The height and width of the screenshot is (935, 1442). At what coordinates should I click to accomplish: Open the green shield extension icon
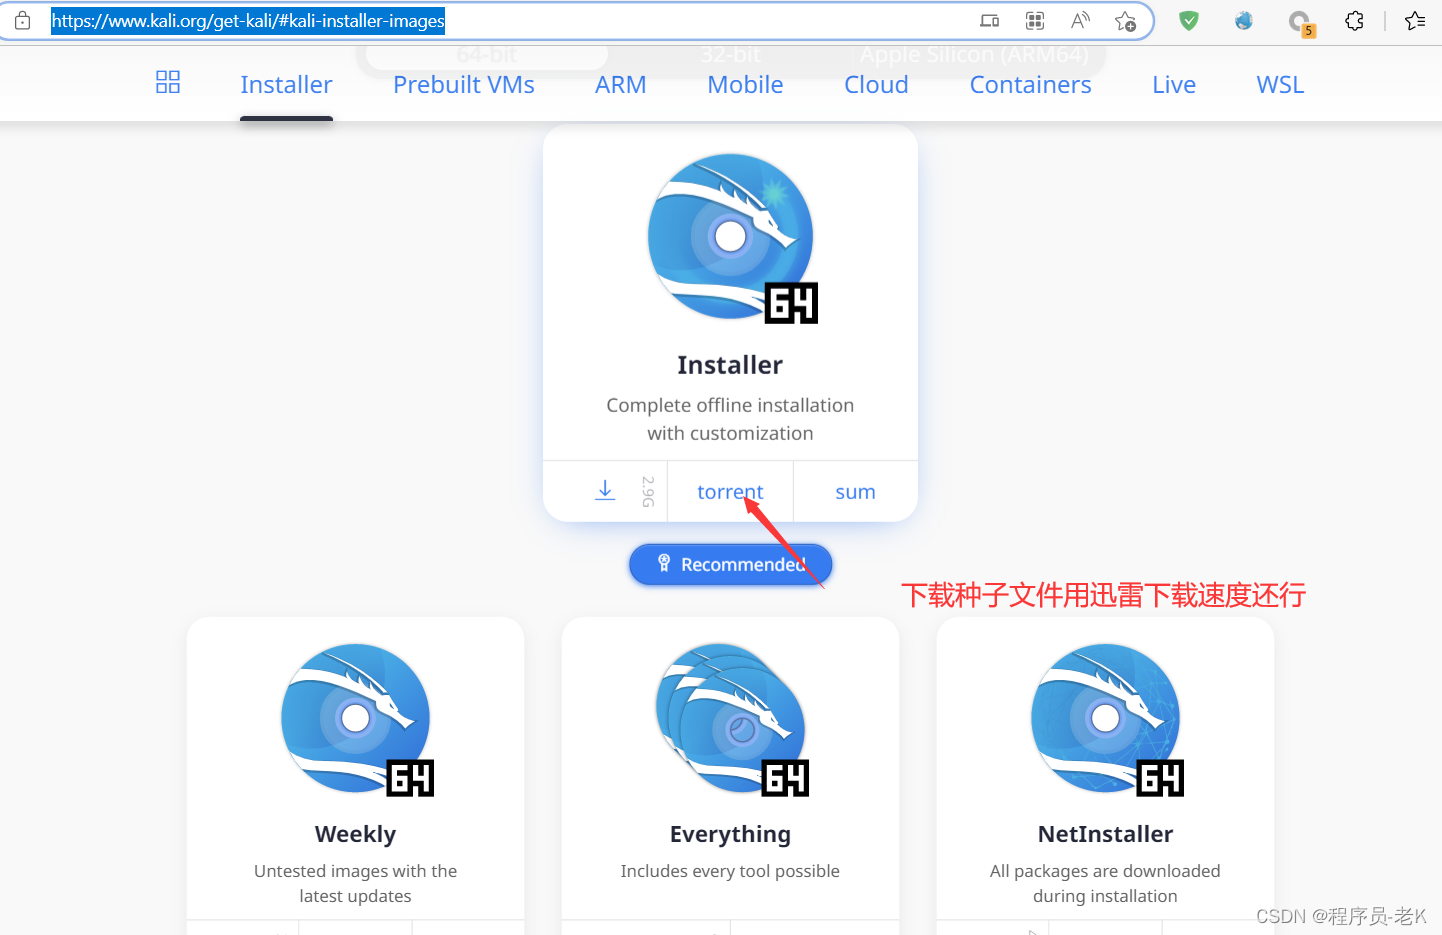pos(1189,20)
